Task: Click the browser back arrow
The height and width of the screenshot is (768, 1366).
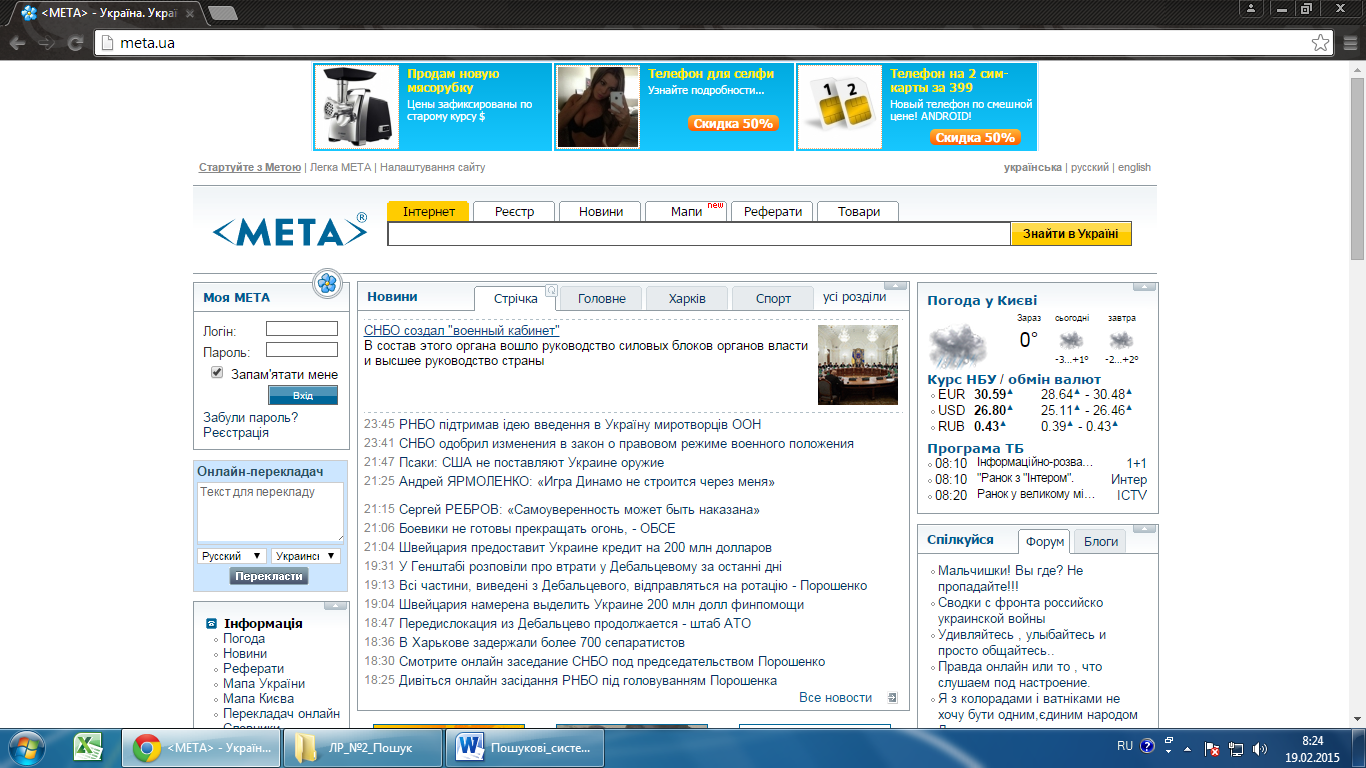Action: pos(18,43)
